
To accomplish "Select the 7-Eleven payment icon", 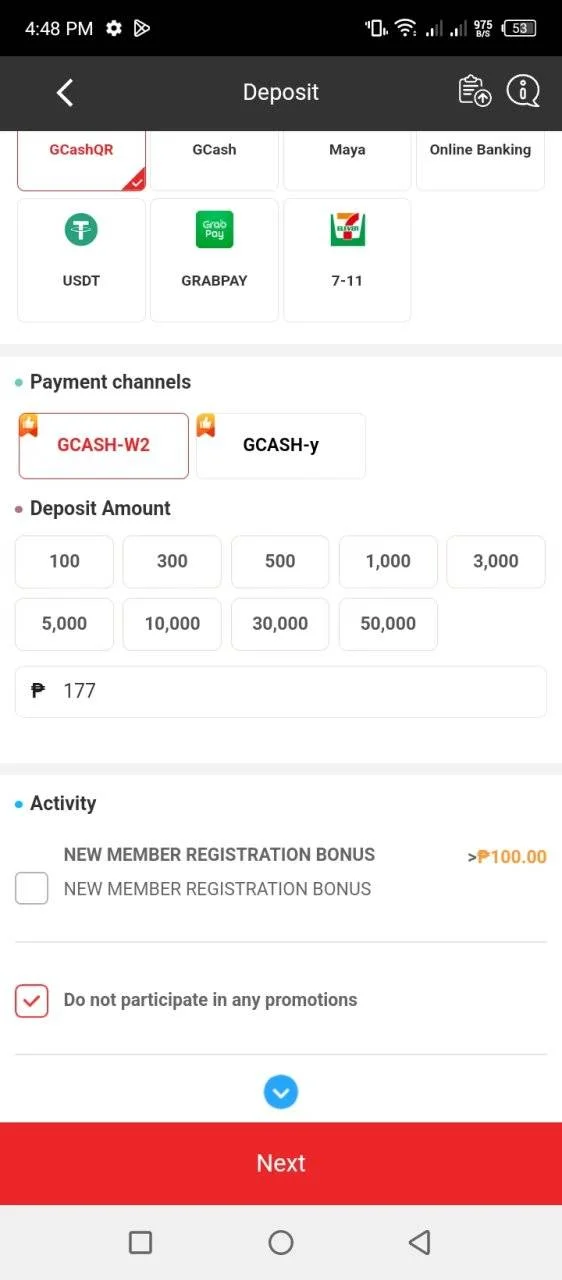I will (x=347, y=231).
